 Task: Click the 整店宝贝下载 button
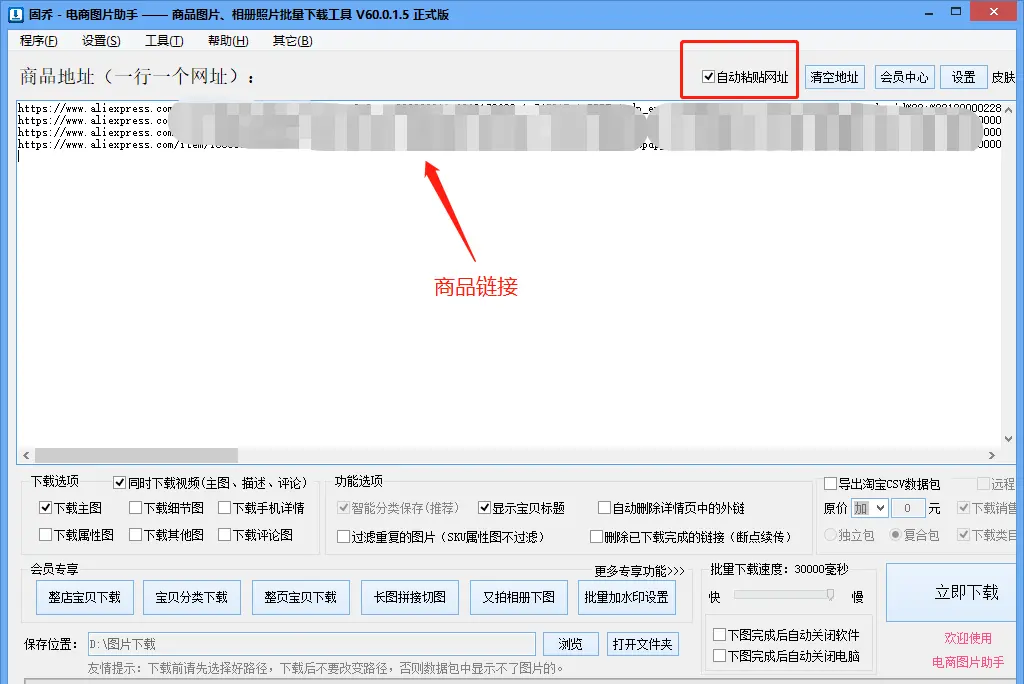click(x=85, y=597)
